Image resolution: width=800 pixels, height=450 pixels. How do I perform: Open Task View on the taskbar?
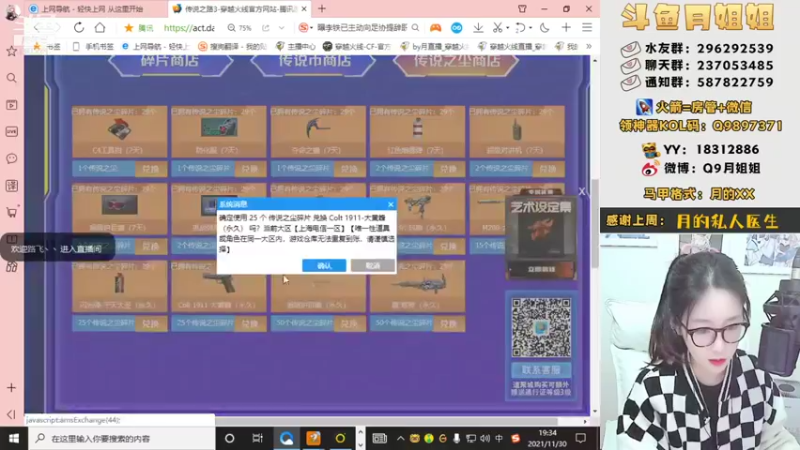(258, 439)
